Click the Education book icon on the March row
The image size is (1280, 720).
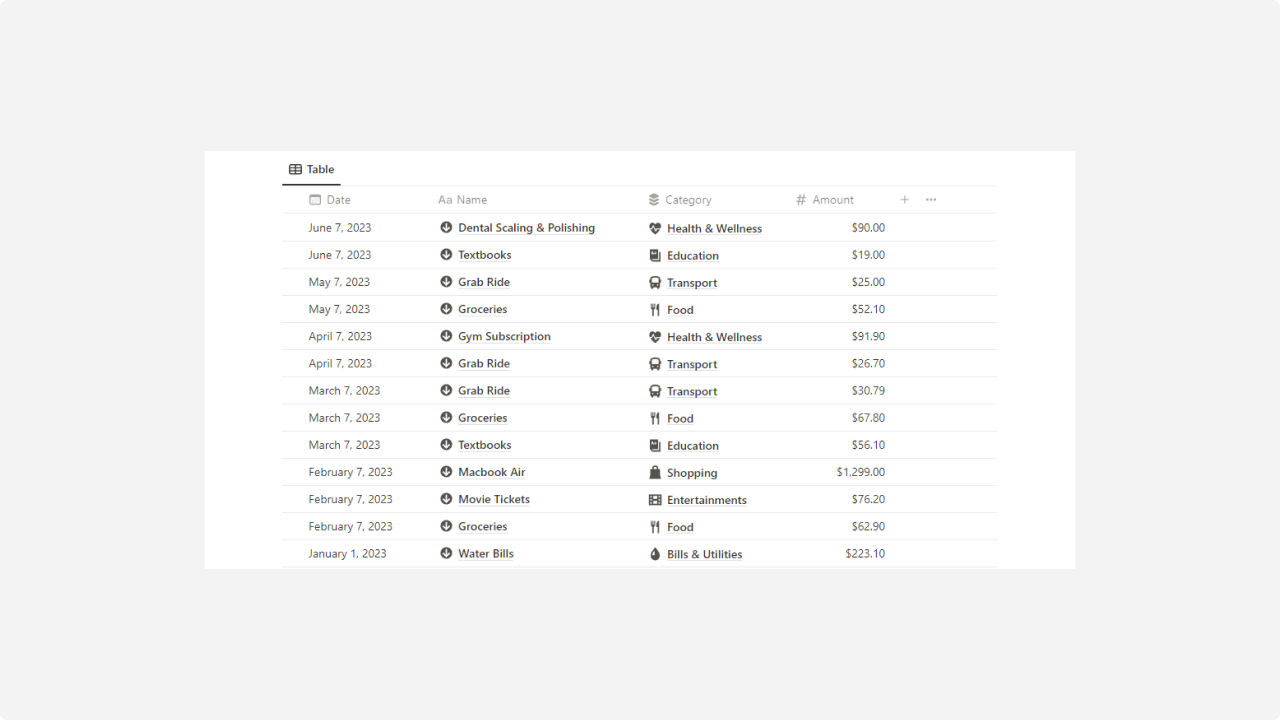pyautogui.click(x=655, y=445)
